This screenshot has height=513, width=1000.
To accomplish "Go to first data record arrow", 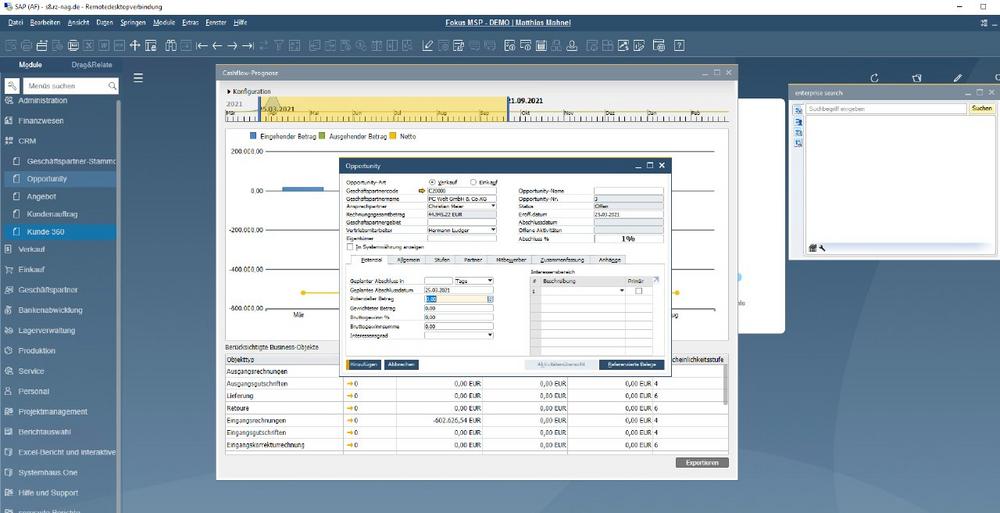I will tap(202, 45).
